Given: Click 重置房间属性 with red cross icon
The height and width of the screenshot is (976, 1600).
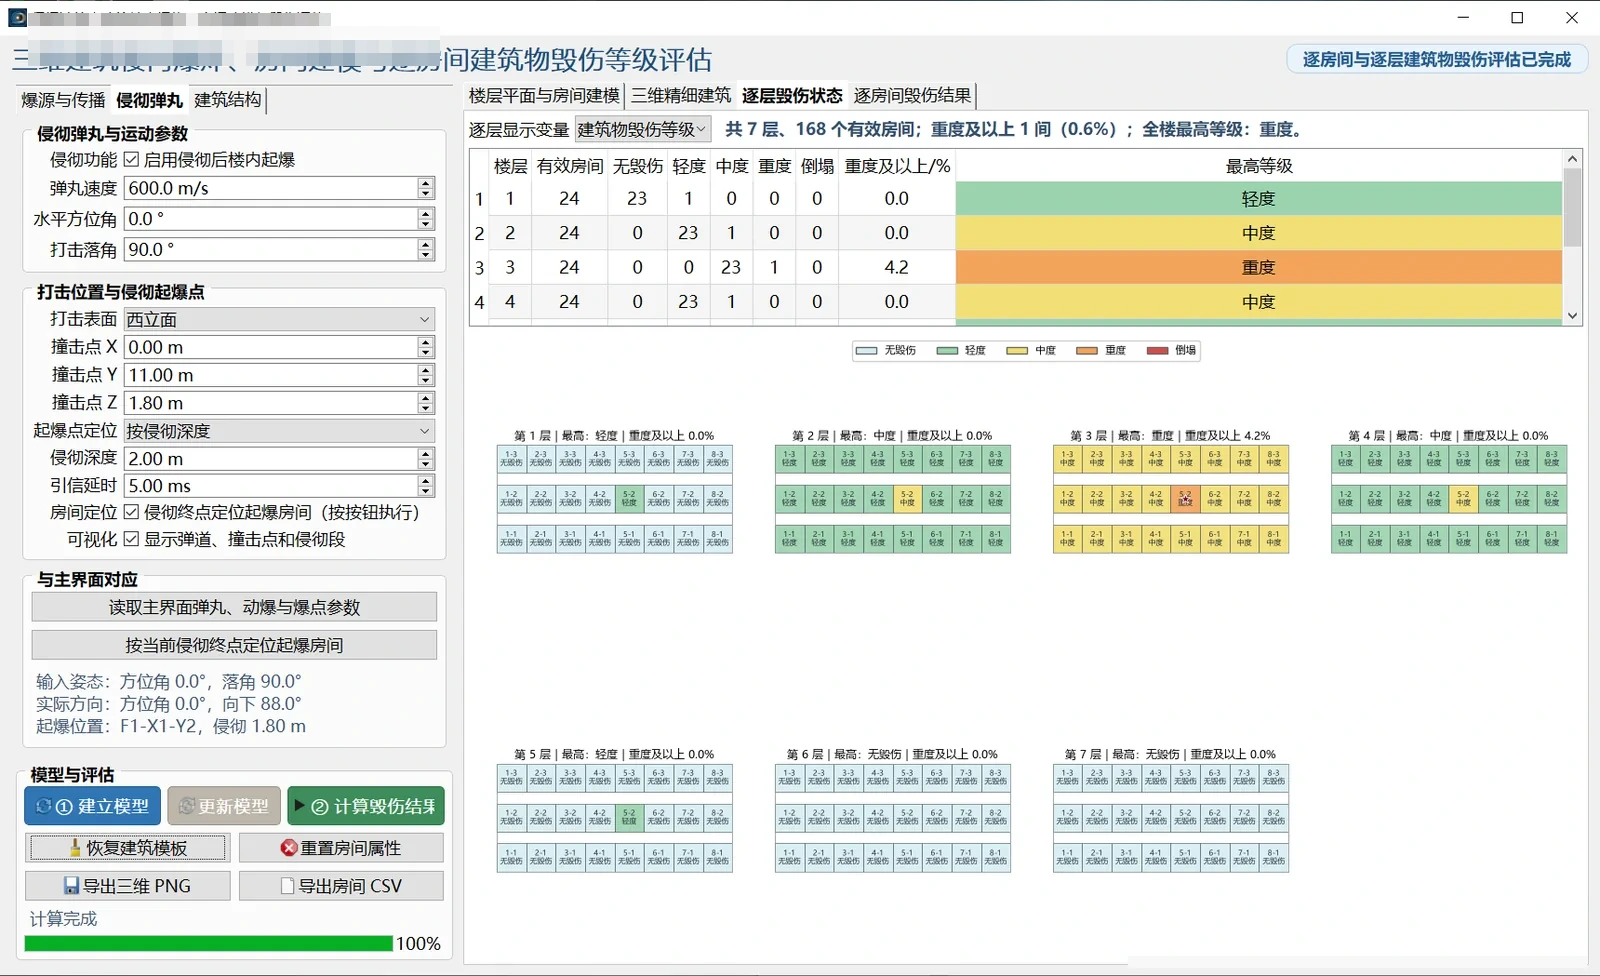Looking at the screenshot, I should [x=341, y=848].
